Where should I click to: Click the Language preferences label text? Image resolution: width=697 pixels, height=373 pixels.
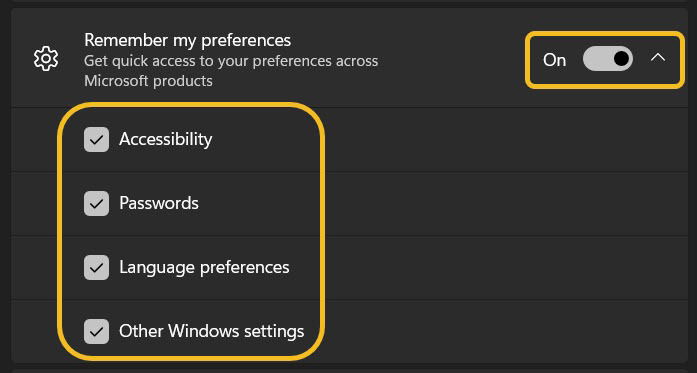coord(204,268)
